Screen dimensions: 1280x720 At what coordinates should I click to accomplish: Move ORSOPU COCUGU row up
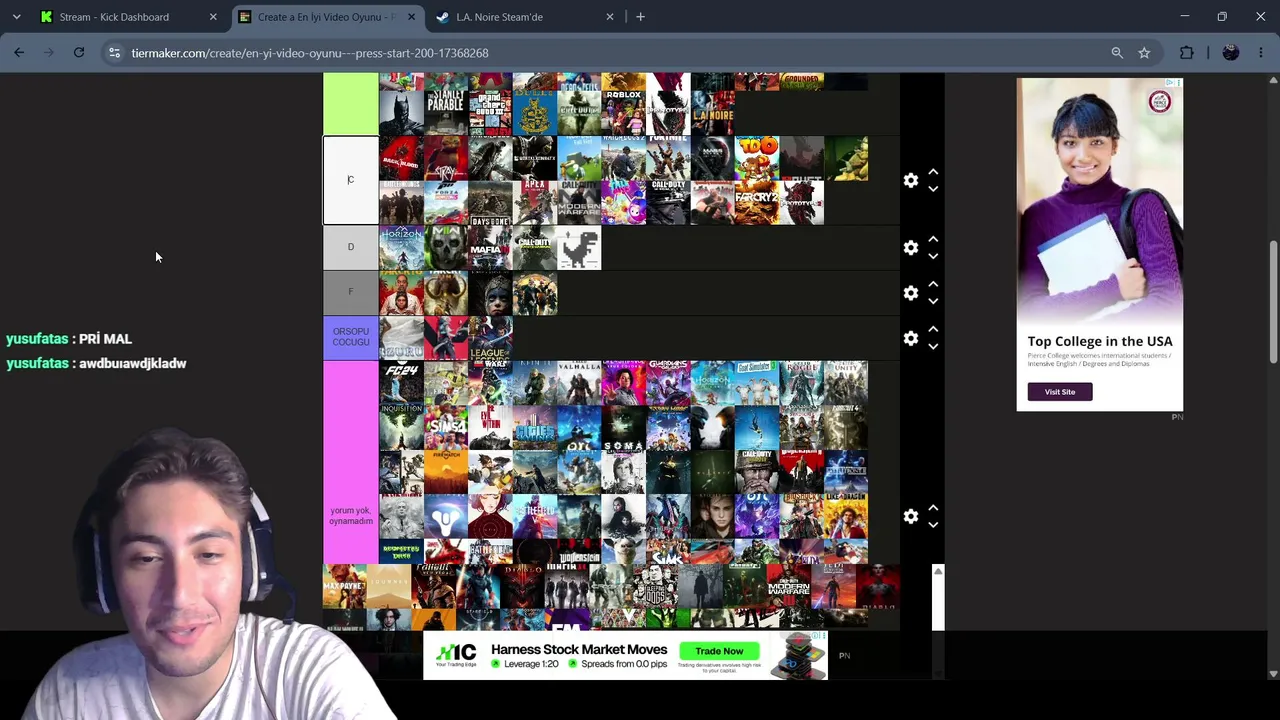pyautogui.click(x=933, y=329)
